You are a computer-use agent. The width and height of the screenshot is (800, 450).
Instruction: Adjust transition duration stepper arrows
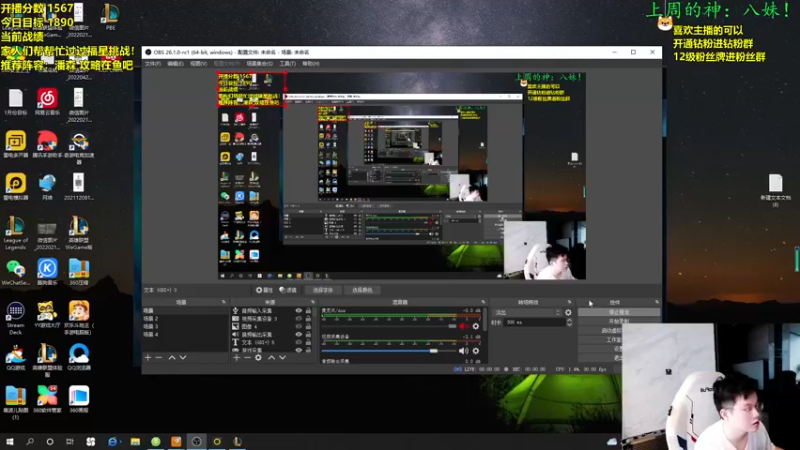point(569,322)
